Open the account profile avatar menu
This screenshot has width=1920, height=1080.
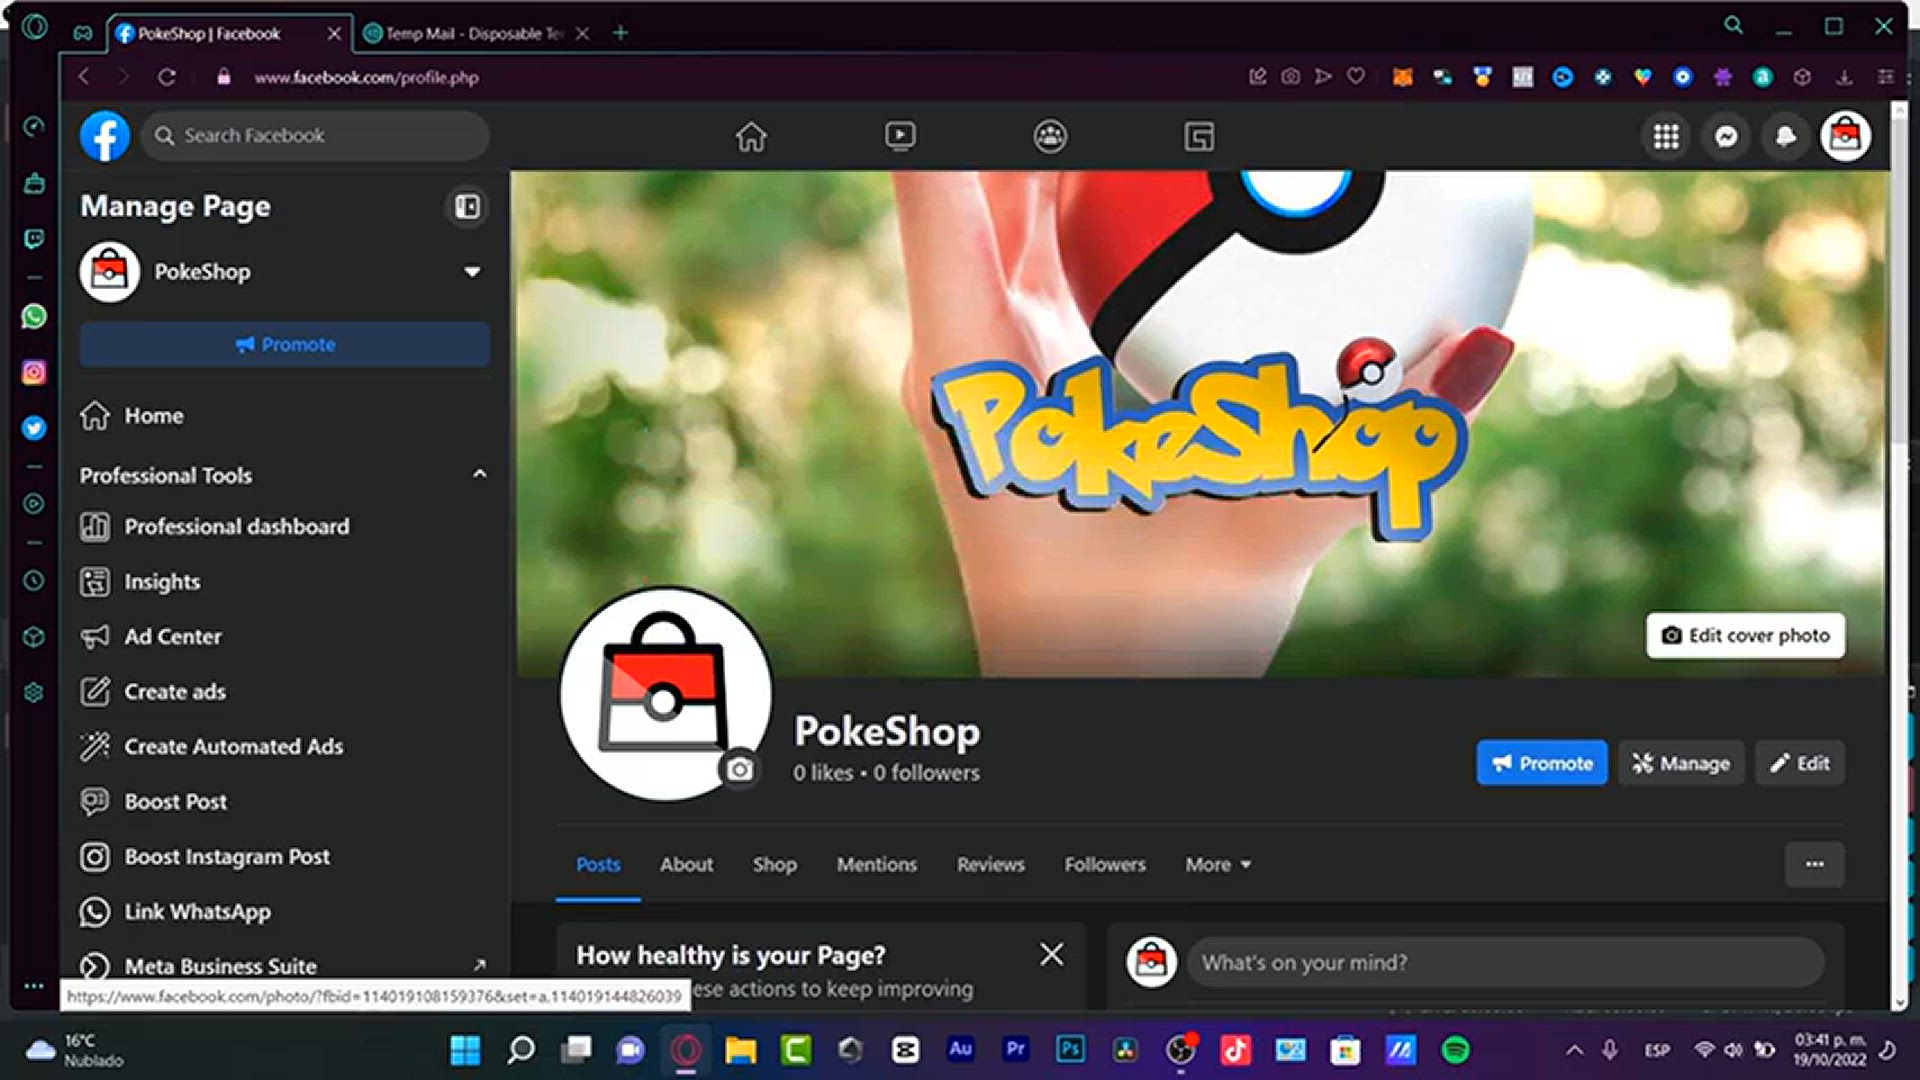(1846, 136)
